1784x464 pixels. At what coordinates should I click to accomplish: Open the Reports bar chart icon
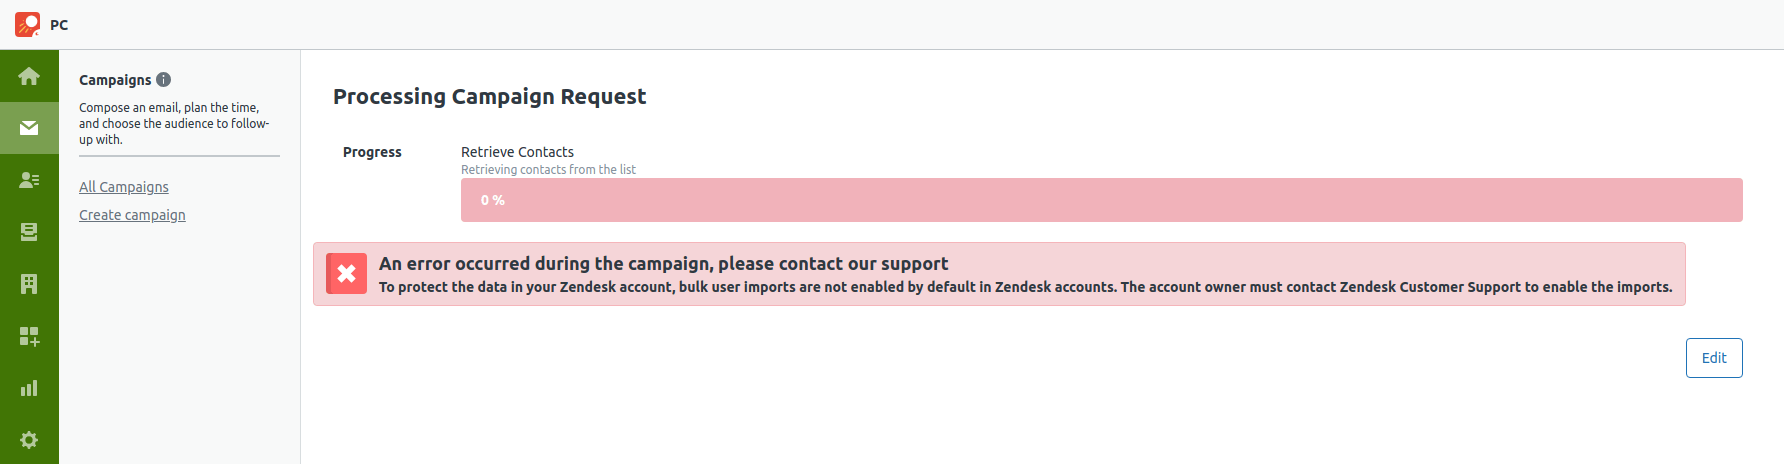[29, 388]
